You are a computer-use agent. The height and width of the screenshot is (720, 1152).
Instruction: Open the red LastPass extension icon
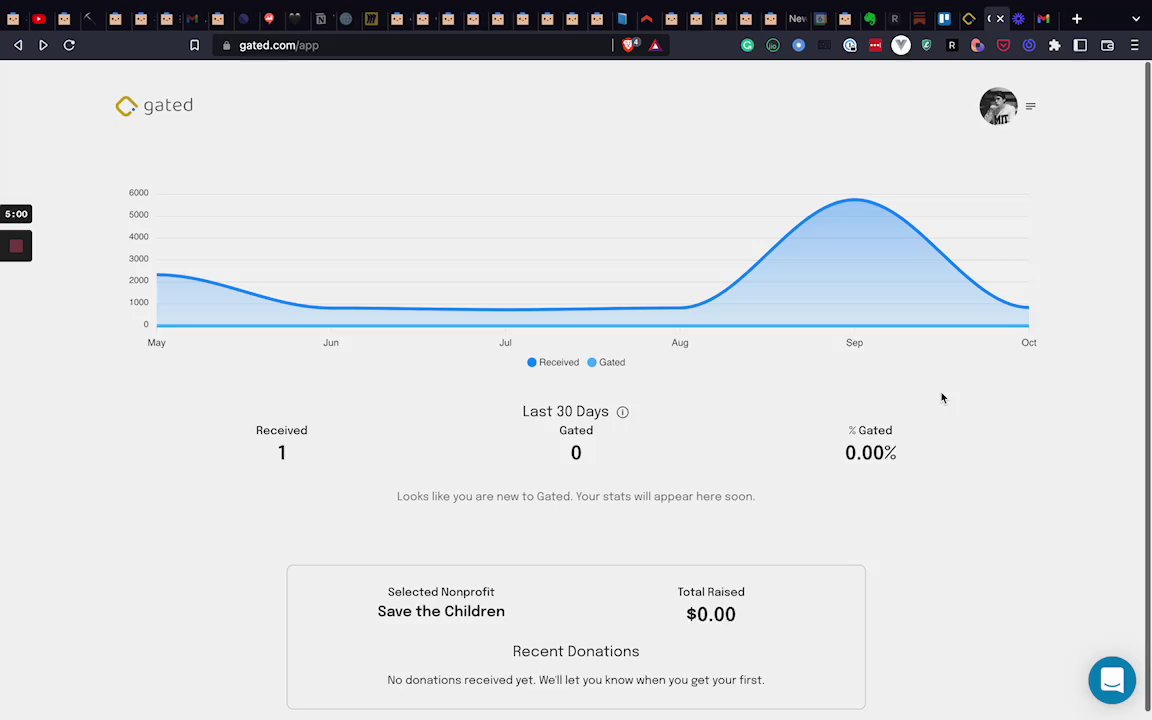875,46
